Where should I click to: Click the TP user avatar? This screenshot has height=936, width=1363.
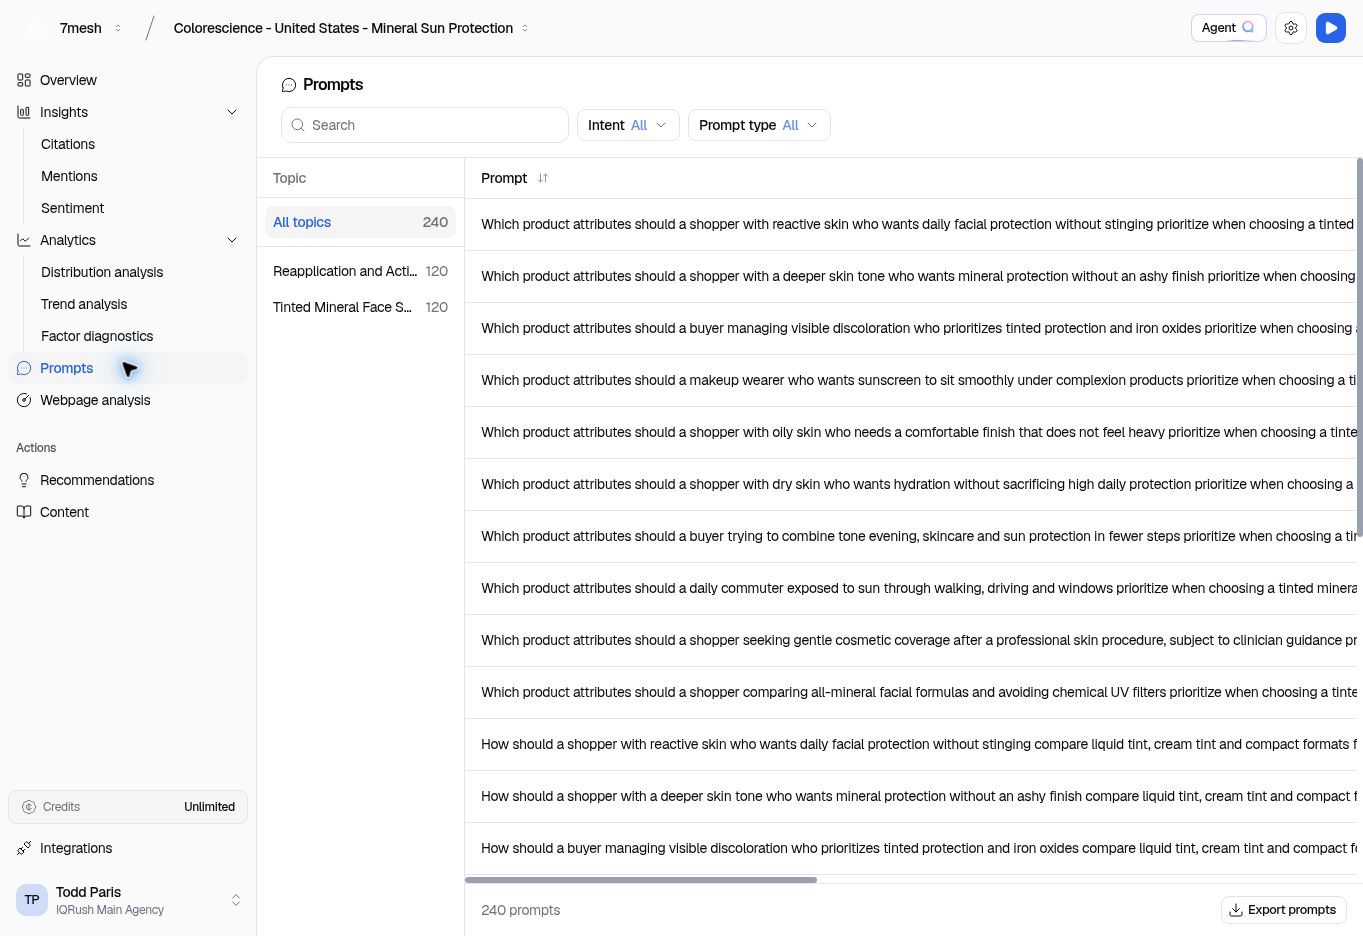[32, 900]
